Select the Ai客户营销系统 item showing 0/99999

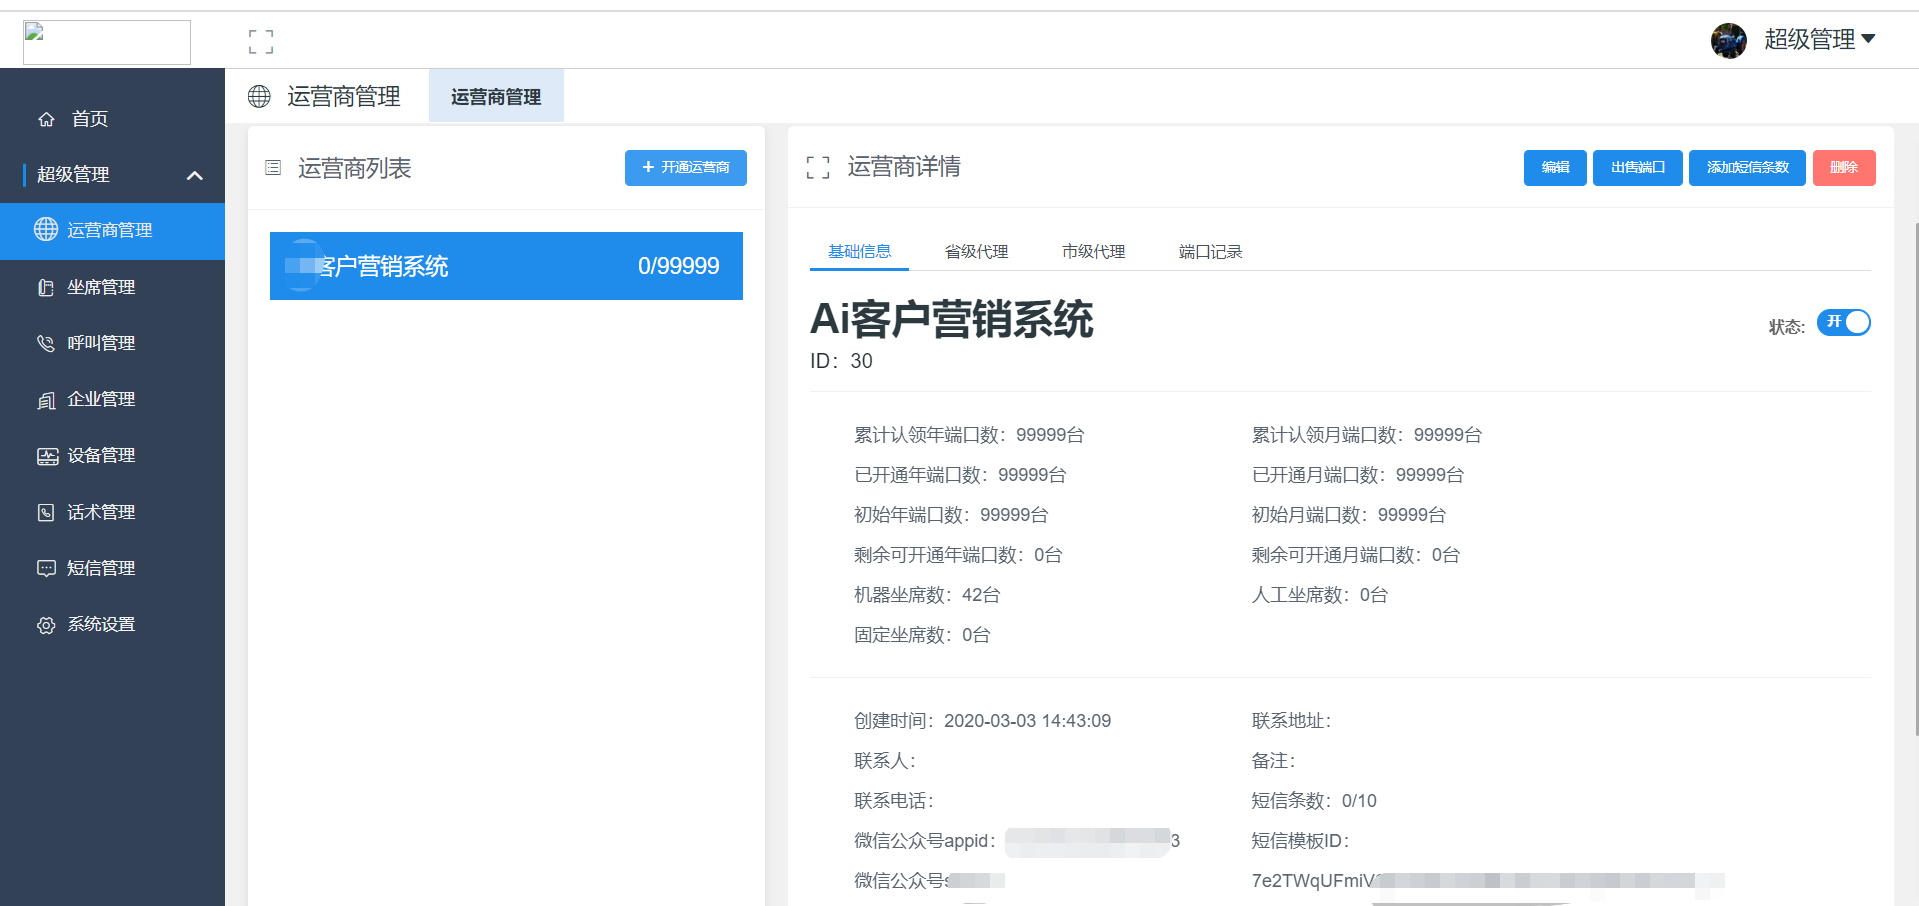pos(505,266)
